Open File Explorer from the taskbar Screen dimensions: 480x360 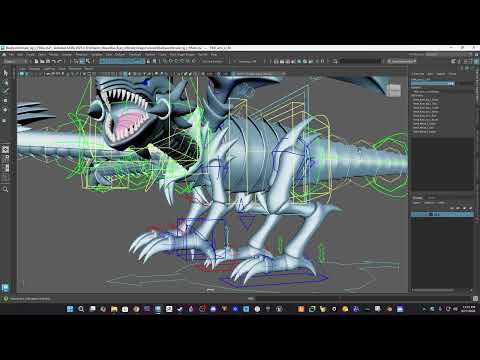114,309
